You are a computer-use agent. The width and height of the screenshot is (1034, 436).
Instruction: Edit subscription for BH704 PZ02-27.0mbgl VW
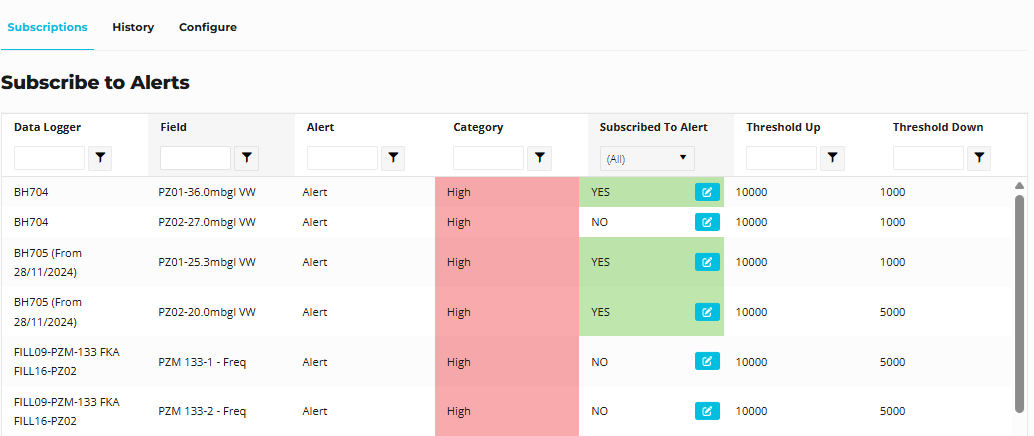[707, 222]
